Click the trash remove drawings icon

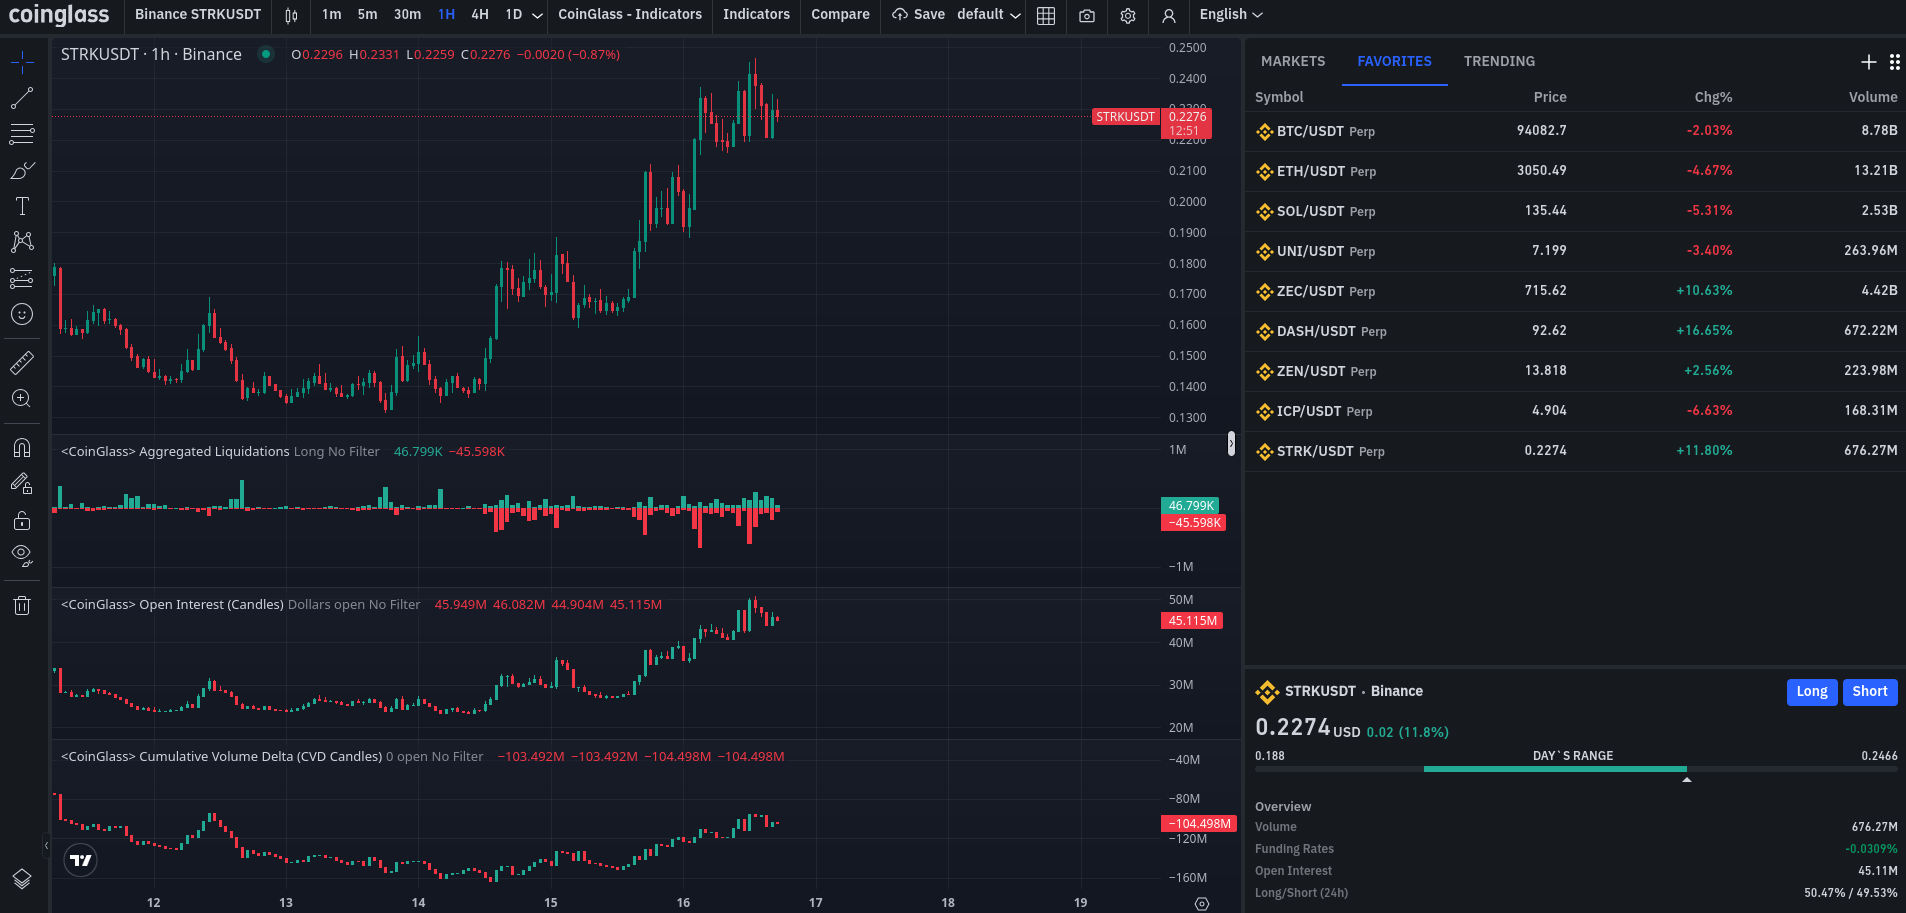[x=22, y=605]
